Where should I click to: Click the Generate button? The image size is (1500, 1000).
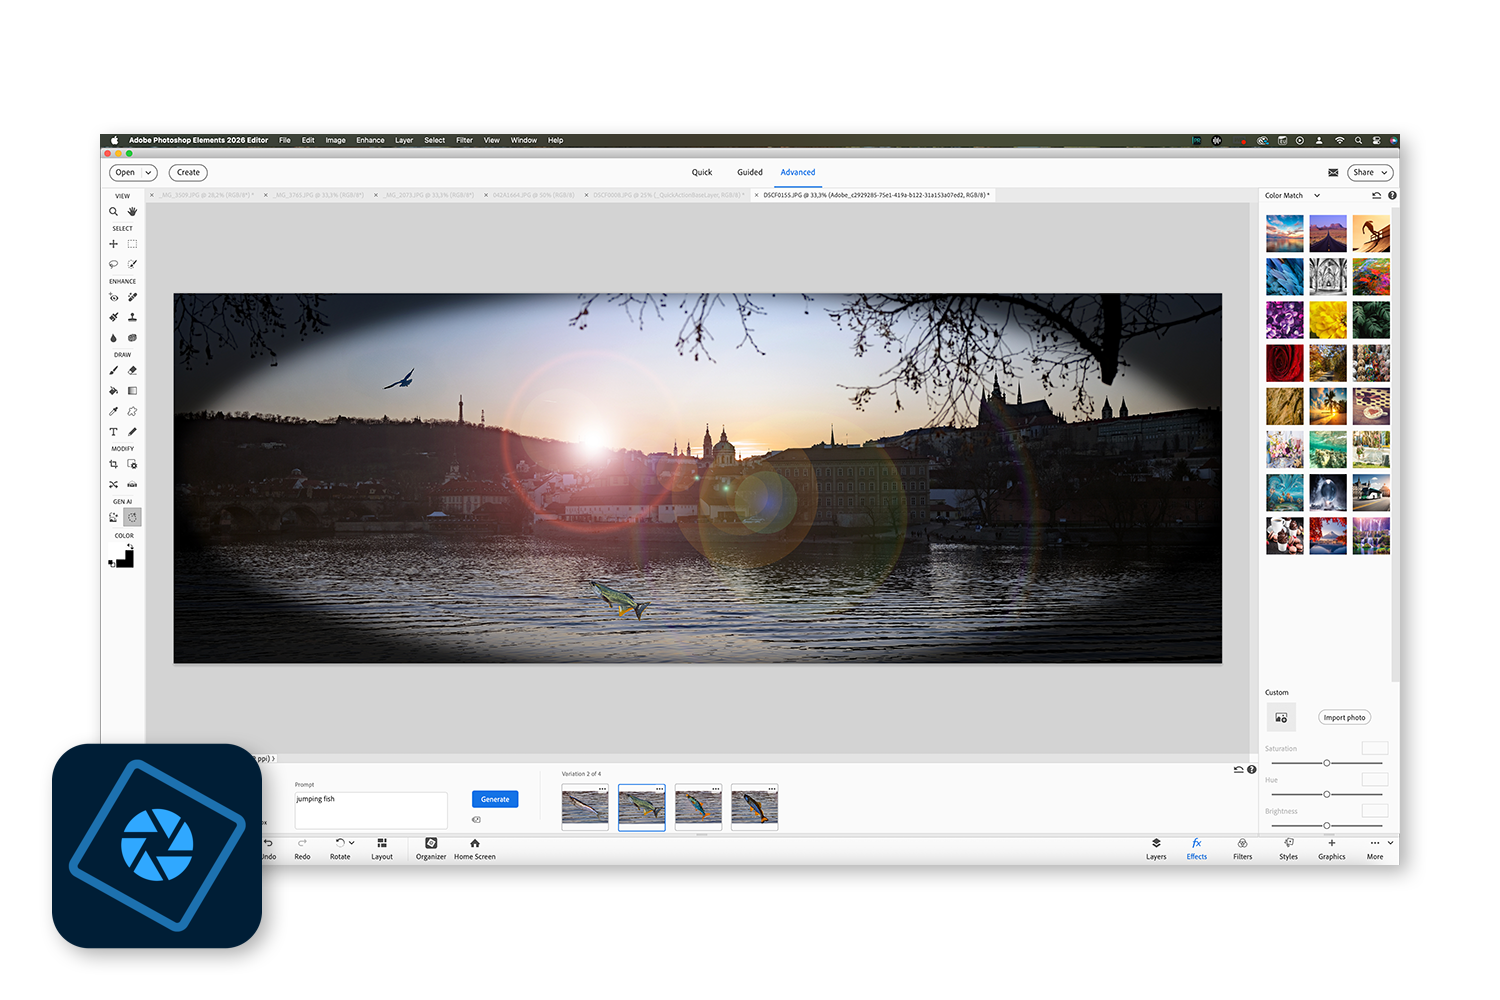tap(495, 799)
